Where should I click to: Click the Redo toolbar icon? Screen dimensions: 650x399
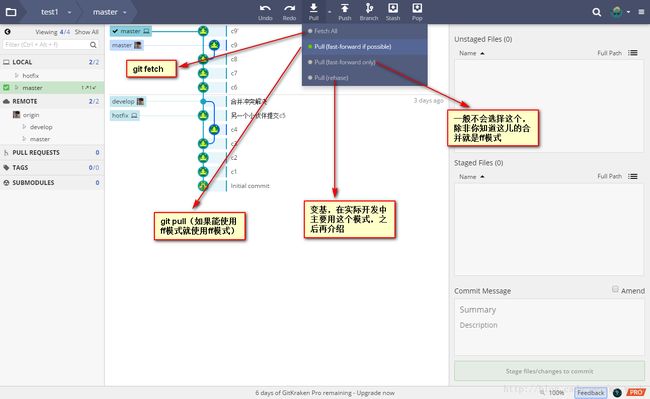[x=289, y=12]
